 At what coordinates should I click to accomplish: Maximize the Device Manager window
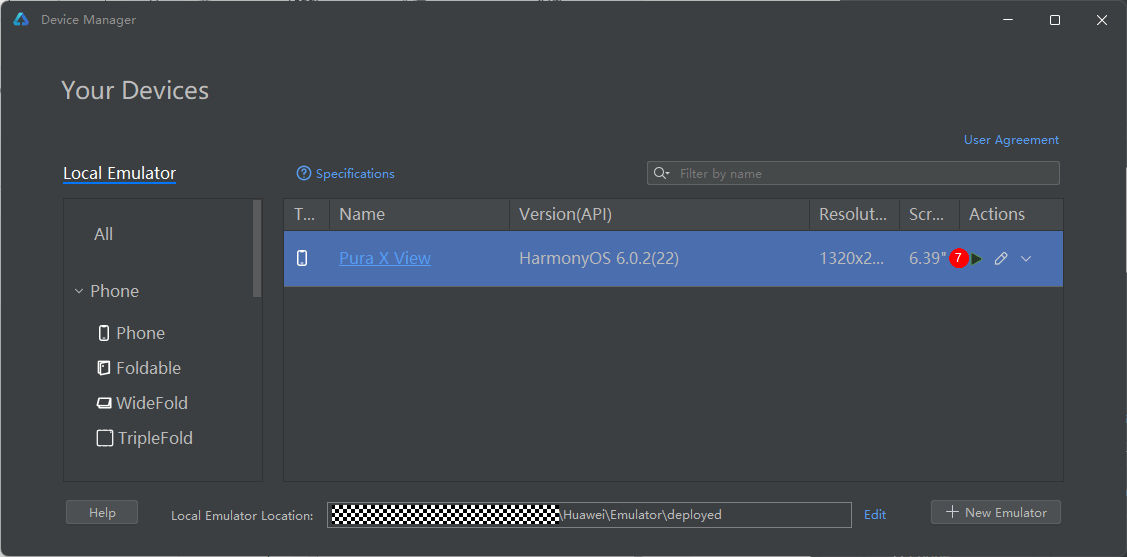(1054, 20)
